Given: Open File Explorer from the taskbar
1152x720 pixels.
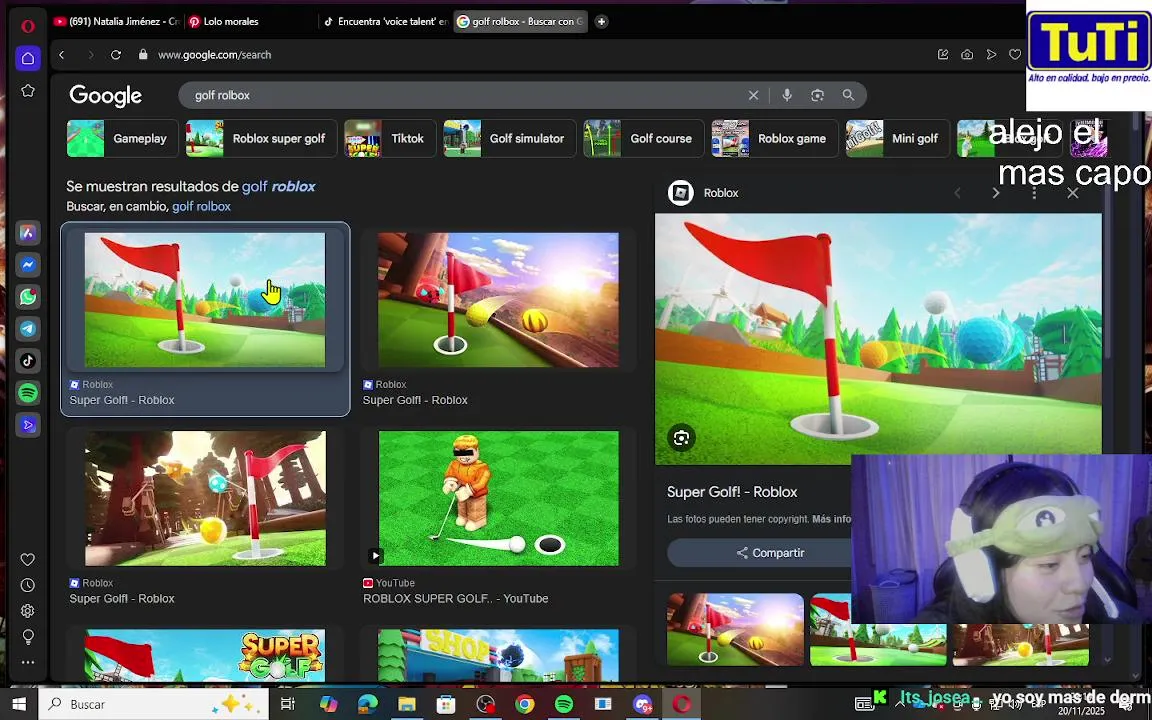Looking at the screenshot, I should (407, 704).
